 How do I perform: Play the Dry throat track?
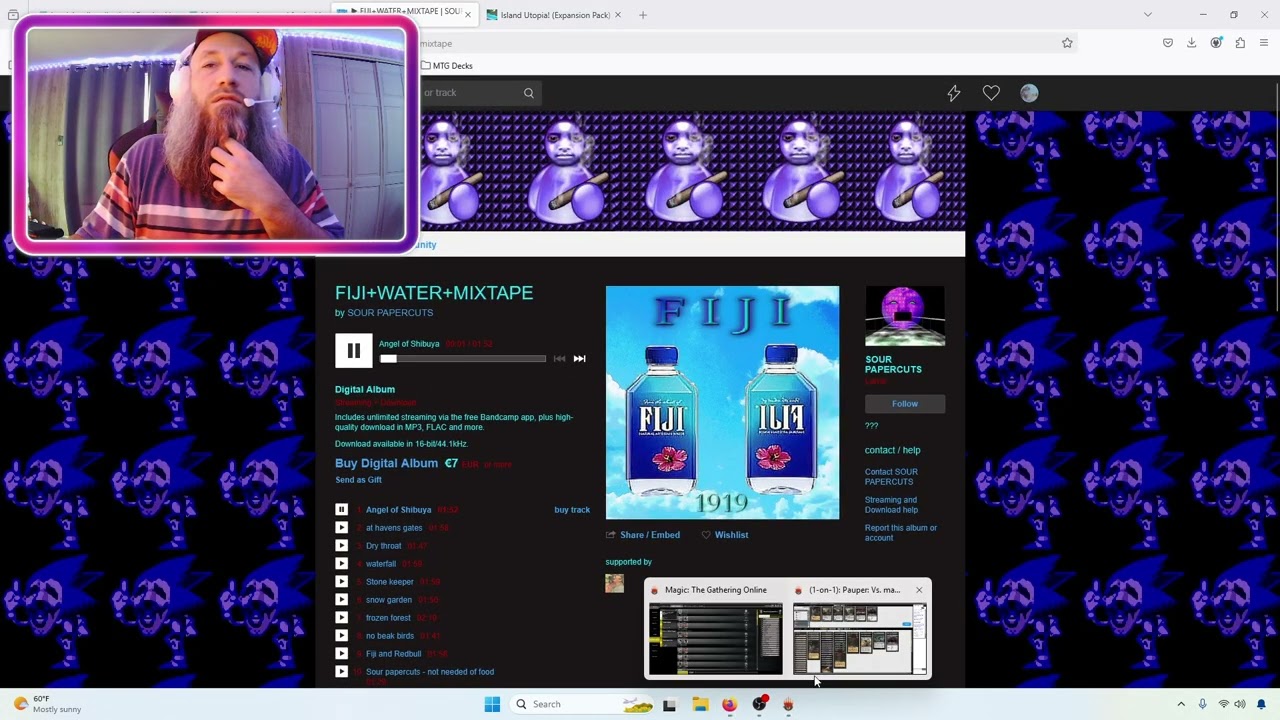(341, 546)
